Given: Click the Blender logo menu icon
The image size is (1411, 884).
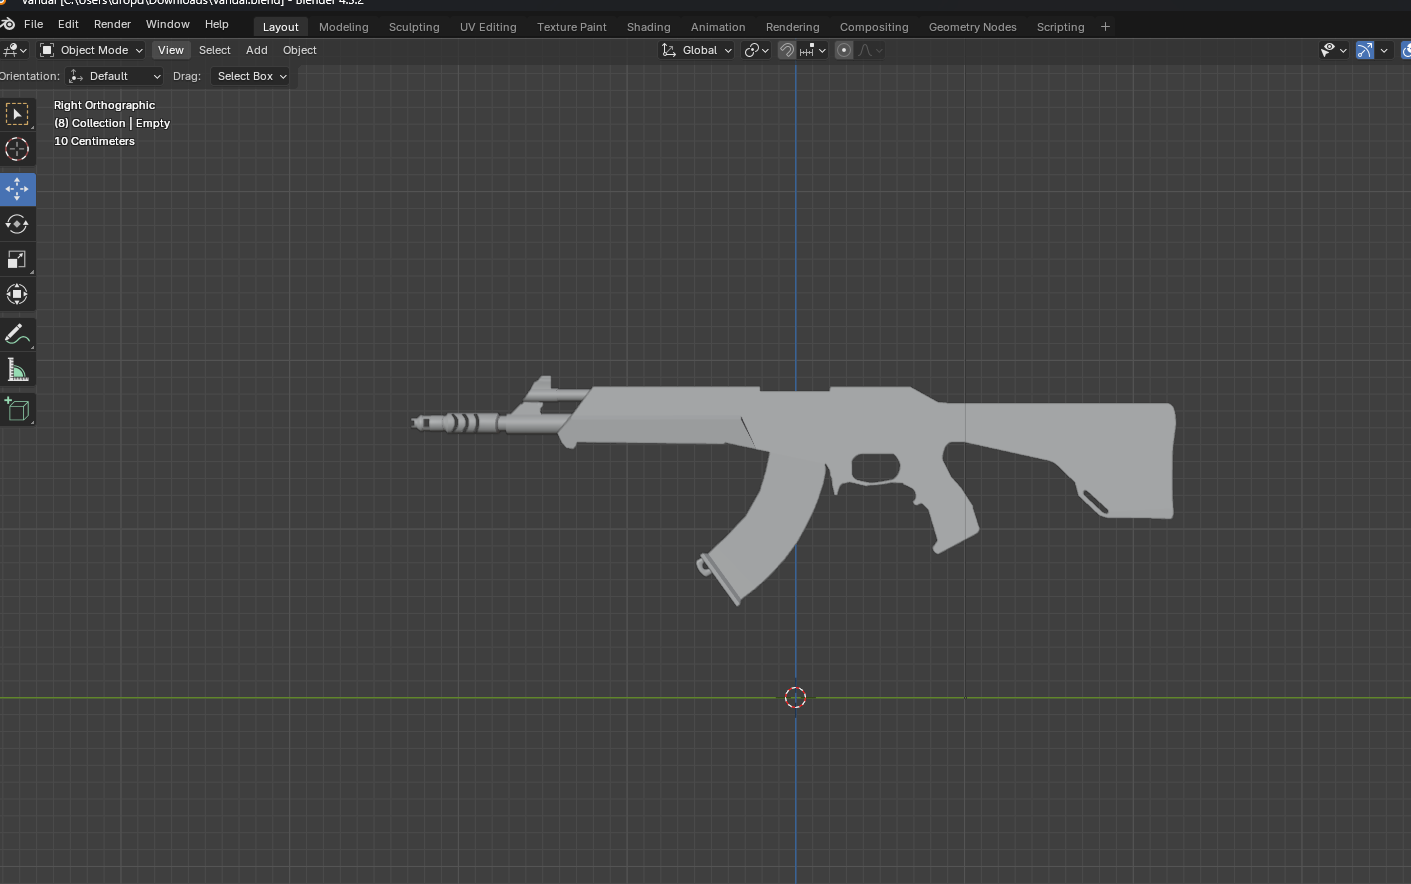Looking at the screenshot, I should [7, 24].
